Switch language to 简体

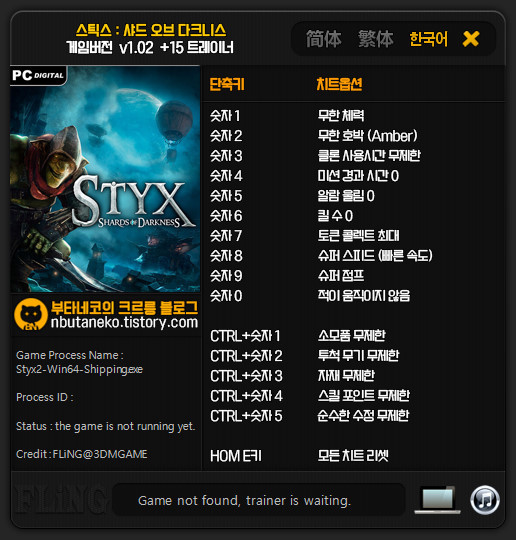(x=324, y=39)
